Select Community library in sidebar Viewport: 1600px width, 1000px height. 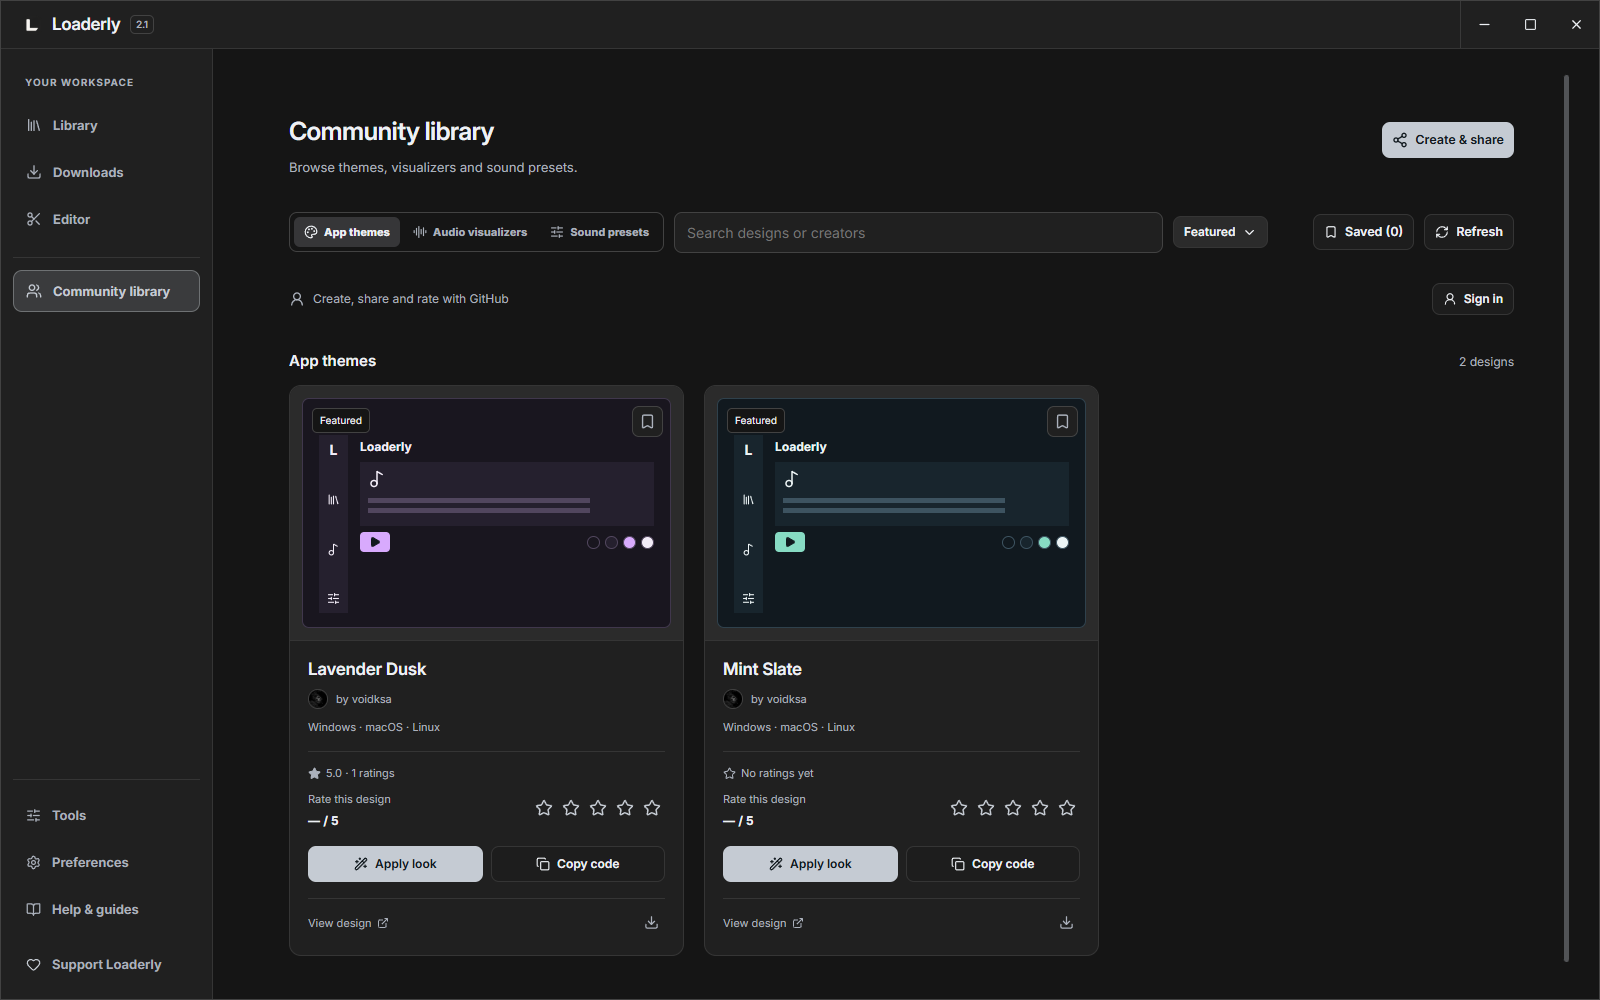[106, 291]
